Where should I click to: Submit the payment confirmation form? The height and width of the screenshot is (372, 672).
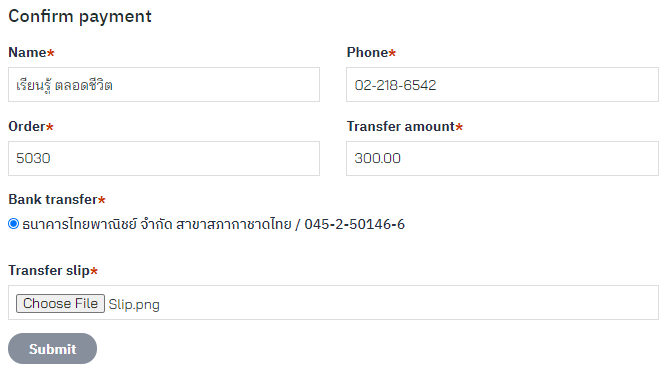[52, 348]
